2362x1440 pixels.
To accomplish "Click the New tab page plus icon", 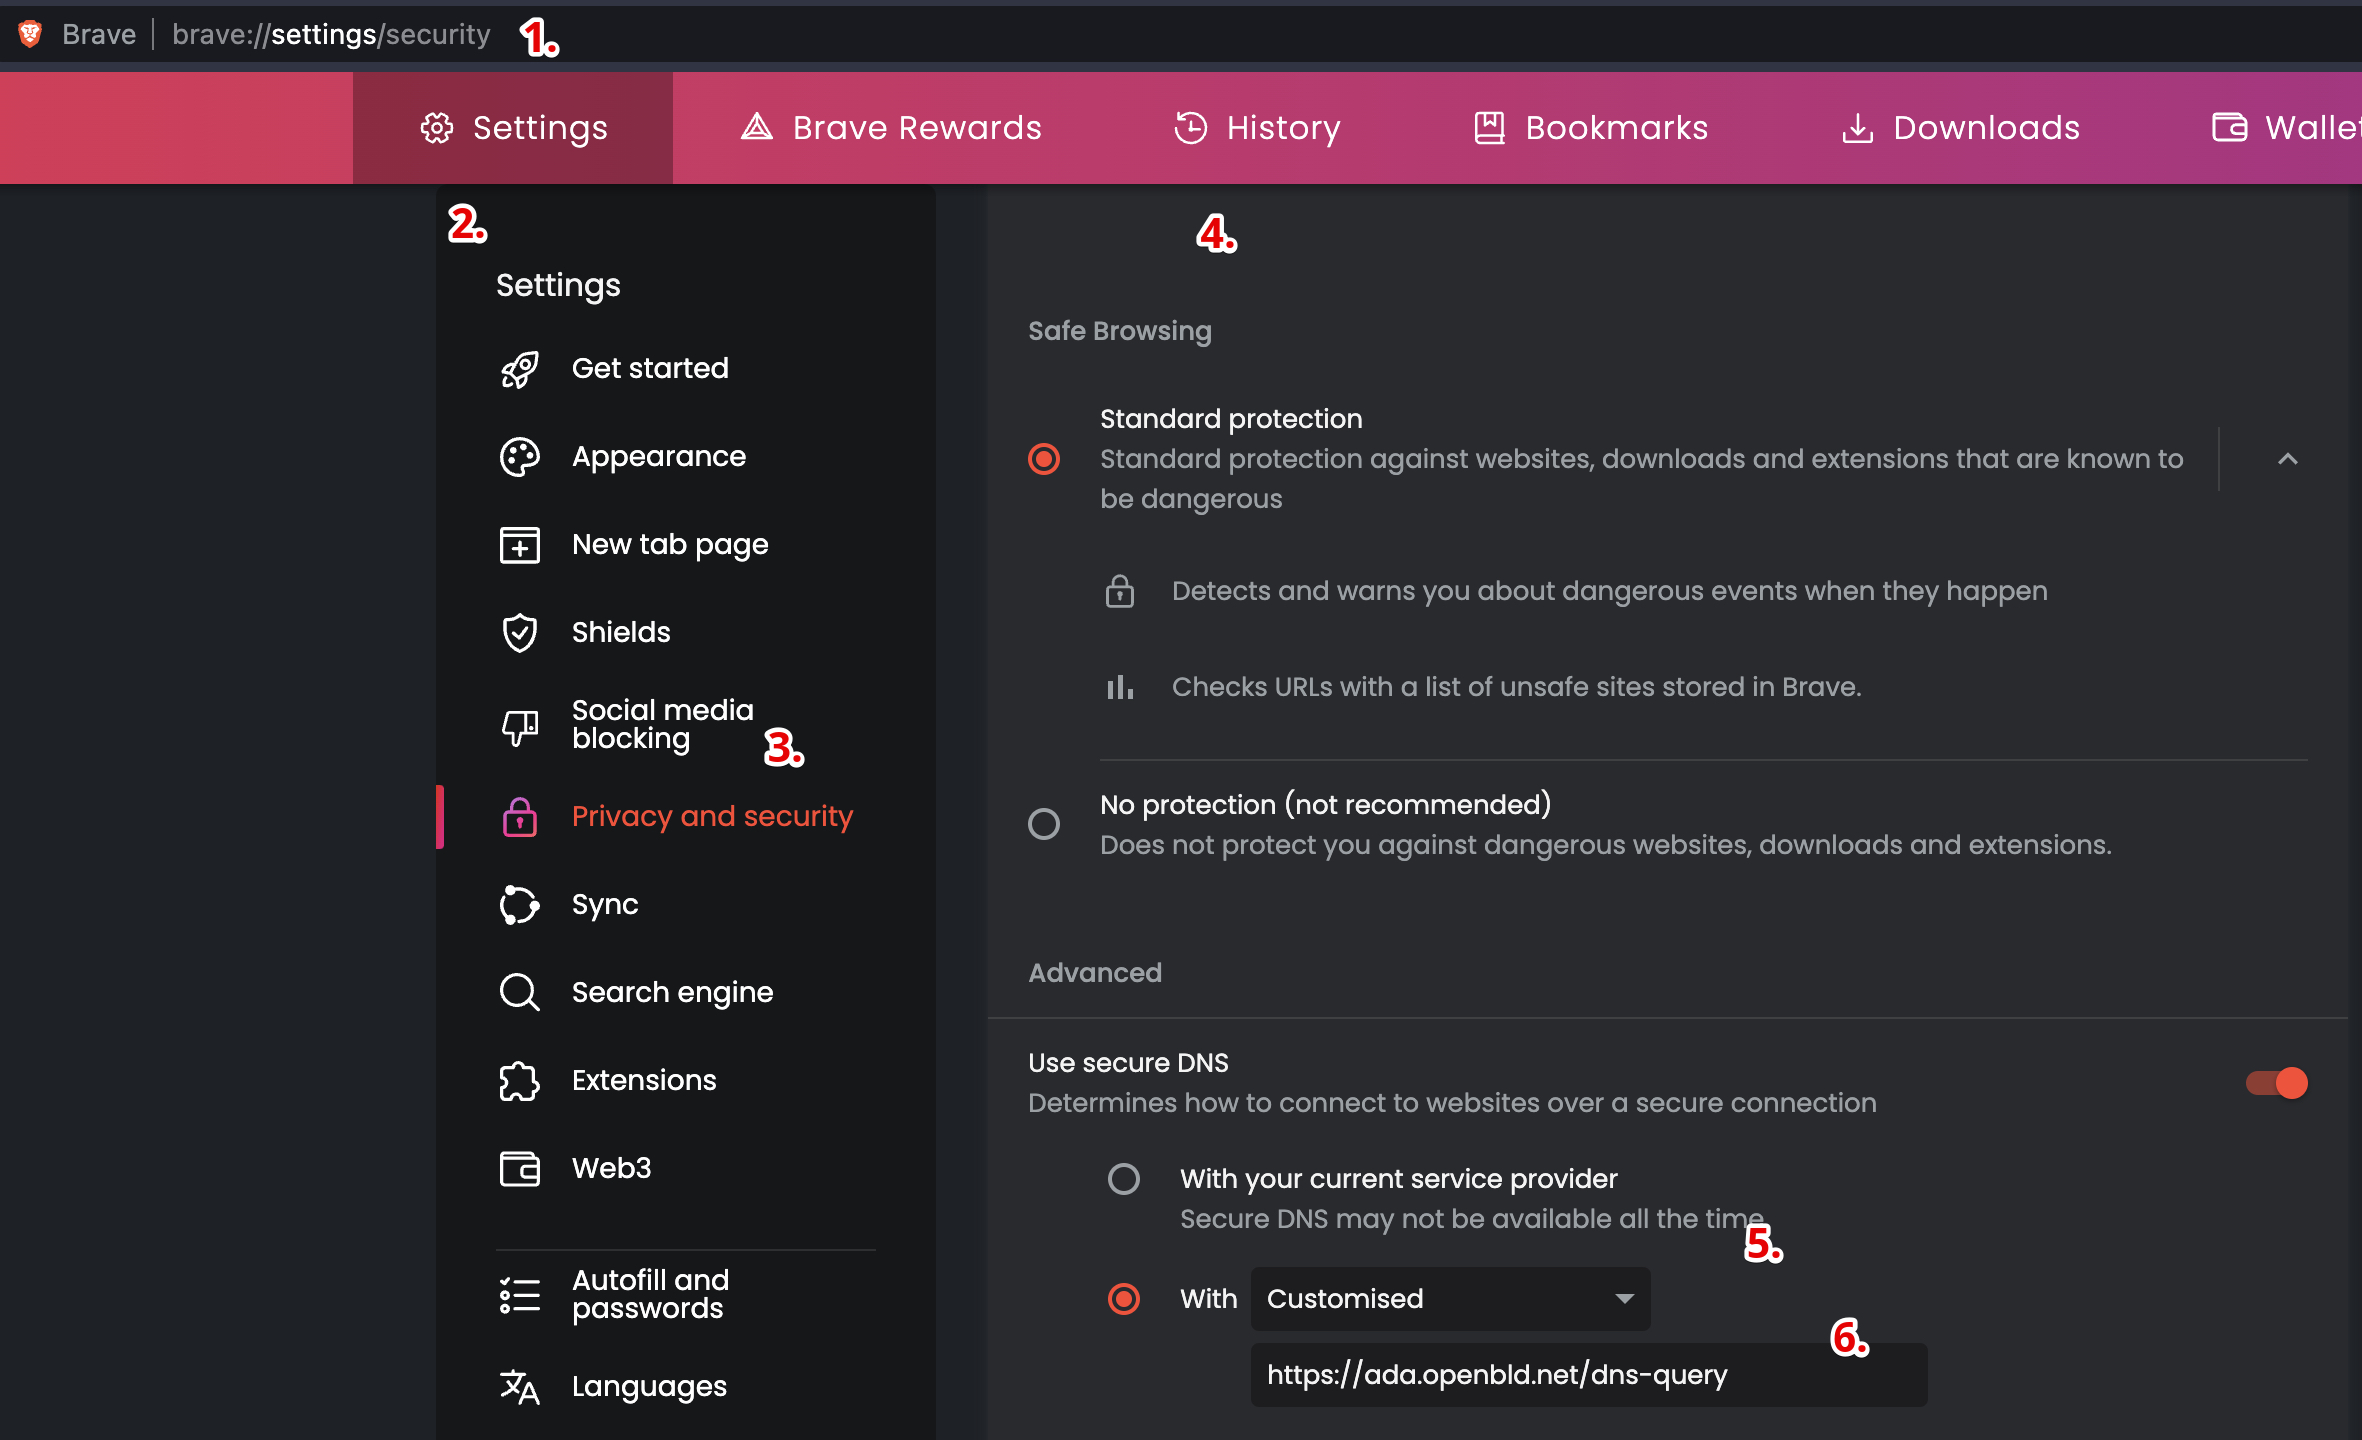I will click(x=520, y=545).
